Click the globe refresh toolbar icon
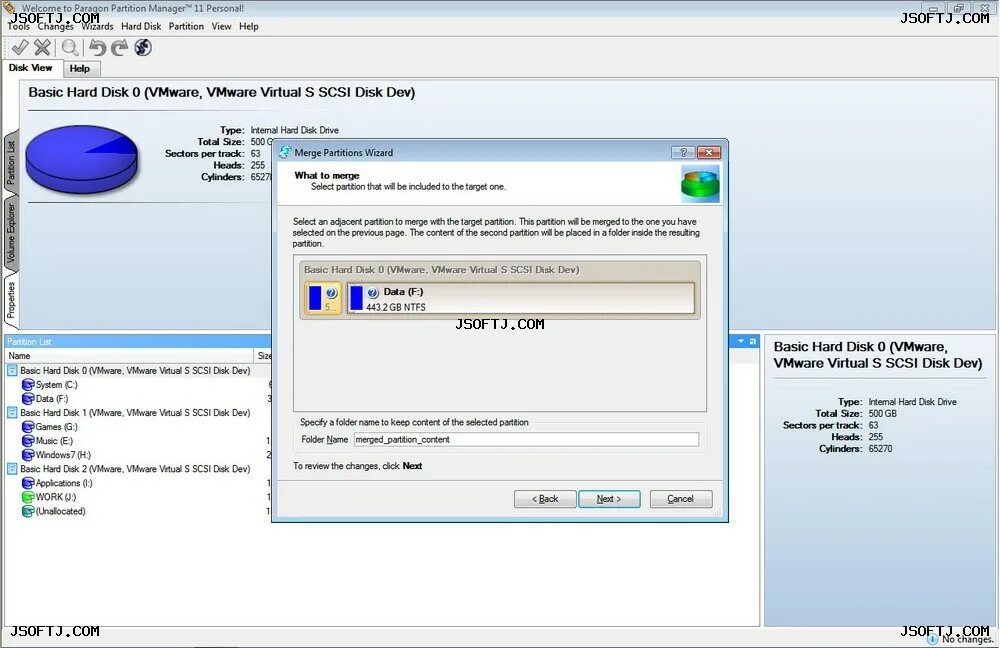 click(143, 48)
